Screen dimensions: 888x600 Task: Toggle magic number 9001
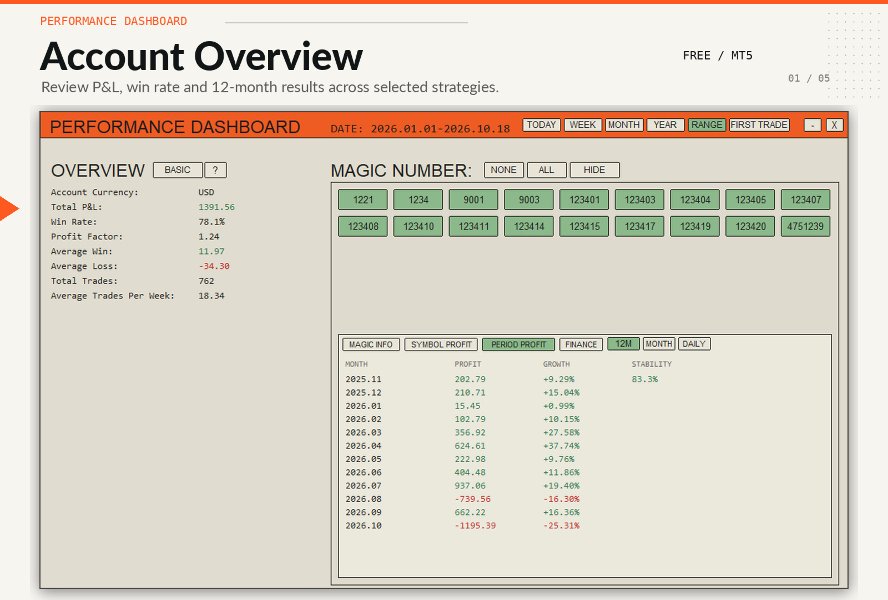click(473, 199)
